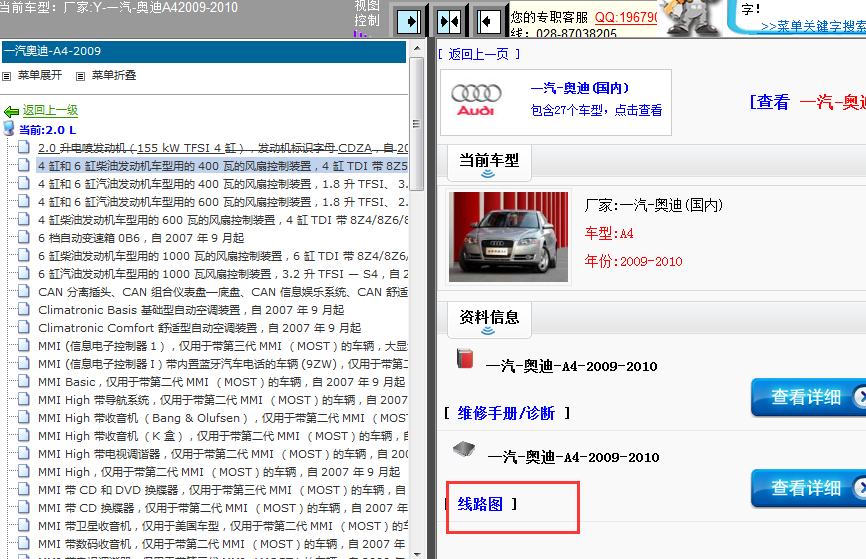Screen dimensions: 866x559
Task: Open MMI High 带电视调谐器 entry
Action: 223,454
